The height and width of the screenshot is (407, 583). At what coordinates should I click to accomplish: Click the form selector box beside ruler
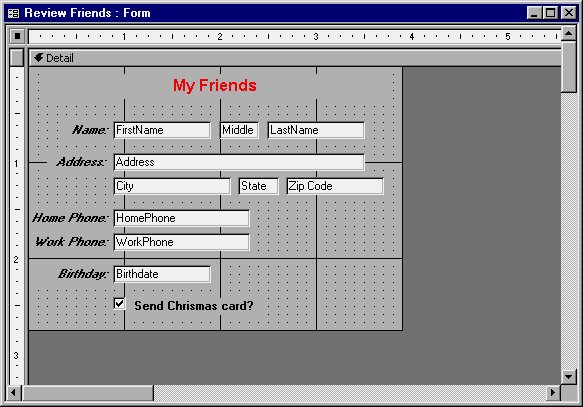pos(17,36)
